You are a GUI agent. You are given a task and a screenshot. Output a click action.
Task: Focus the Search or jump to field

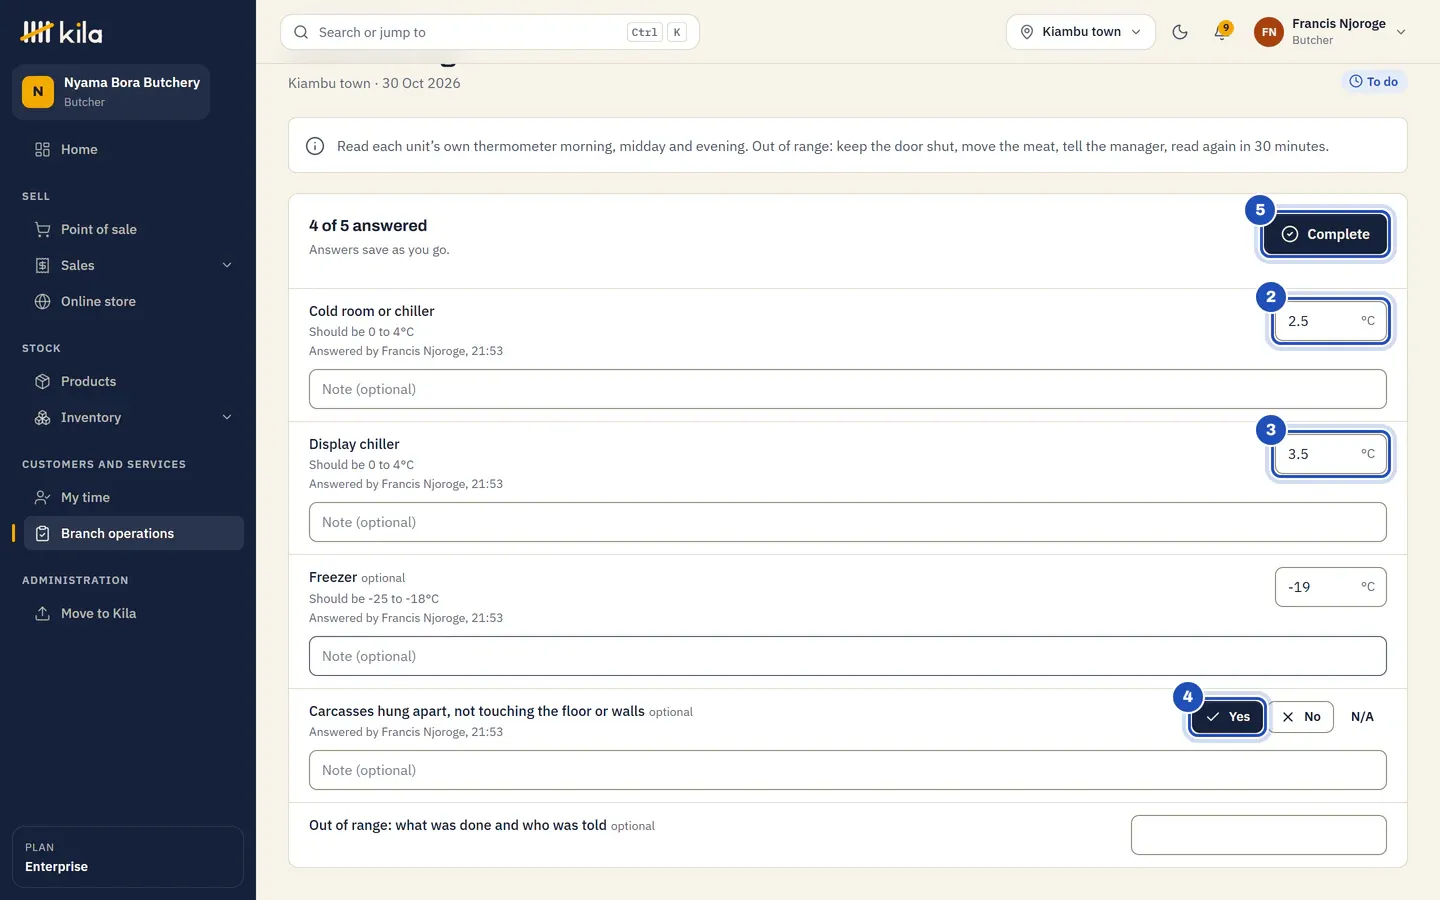[490, 32]
